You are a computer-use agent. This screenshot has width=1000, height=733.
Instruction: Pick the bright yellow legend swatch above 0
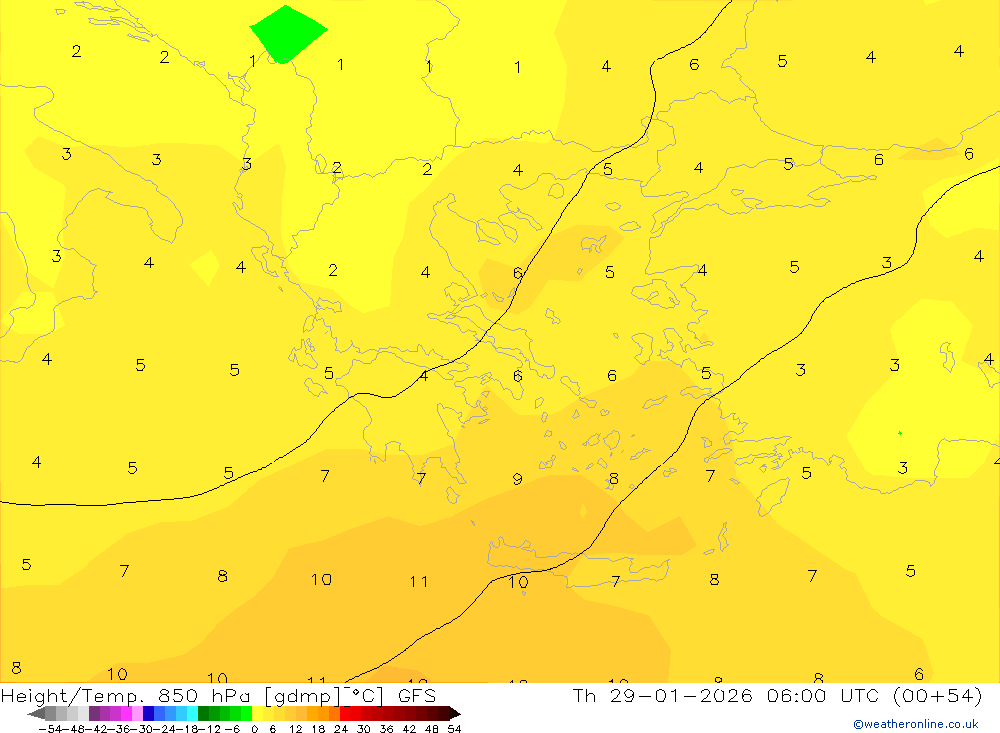click(x=258, y=713)
